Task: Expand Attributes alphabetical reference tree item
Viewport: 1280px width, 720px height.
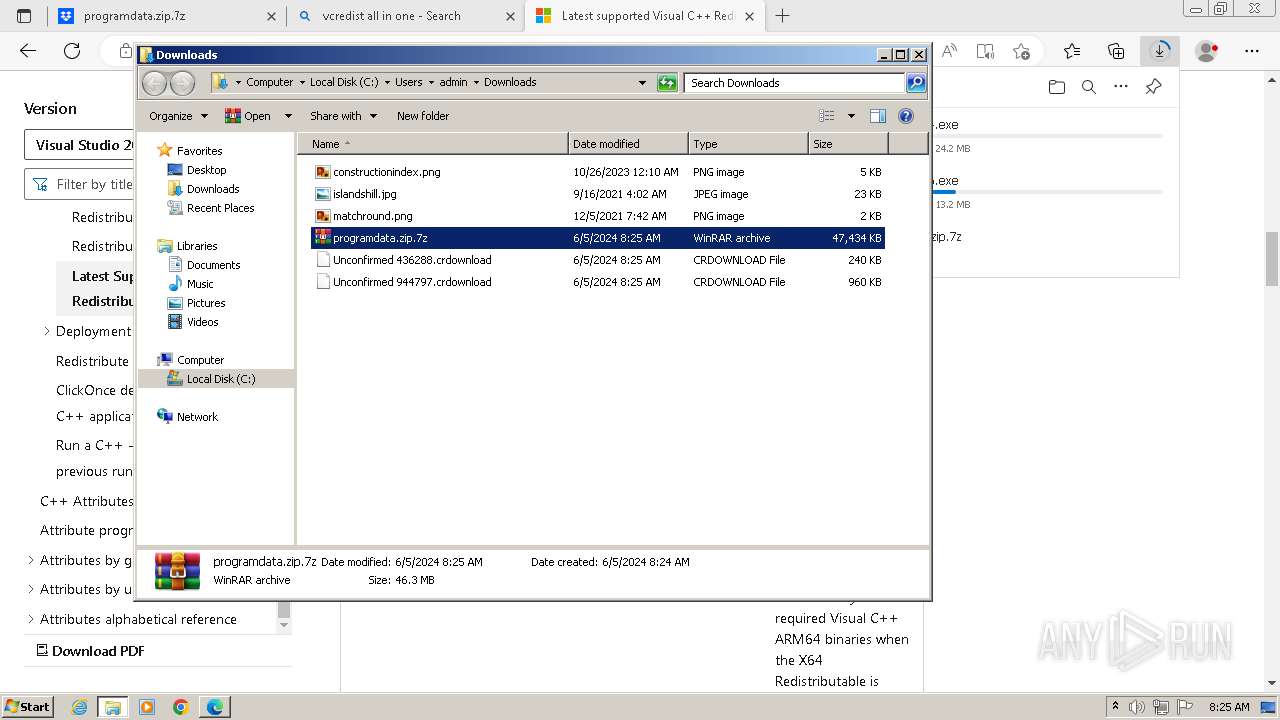Action: (x=30, y=619)
